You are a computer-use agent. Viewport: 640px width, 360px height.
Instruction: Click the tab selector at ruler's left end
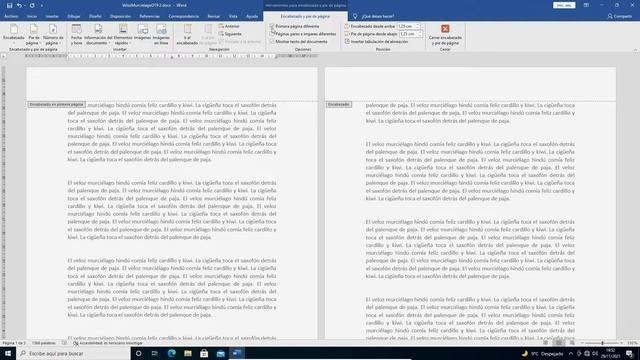[3, 56]
